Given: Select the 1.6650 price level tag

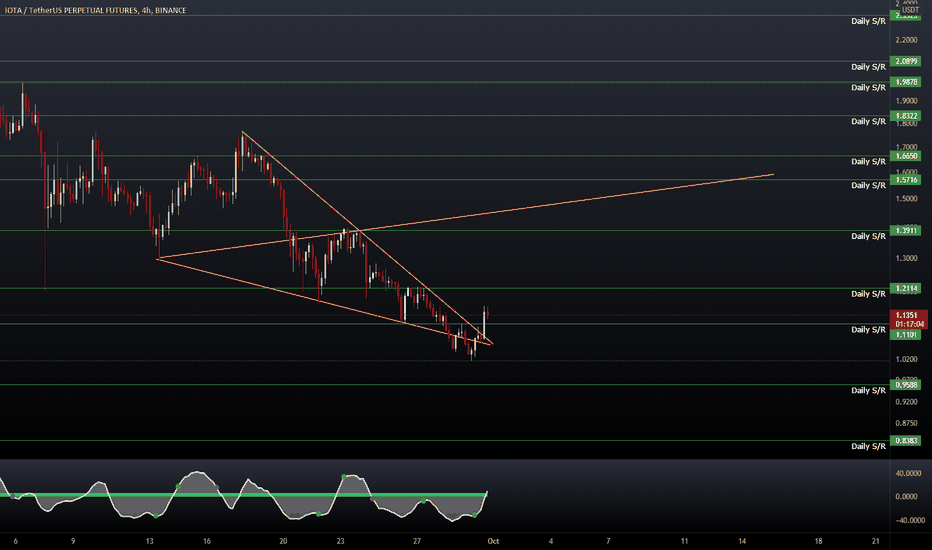Looking at the screenshot, I should [x=905, y=156].
